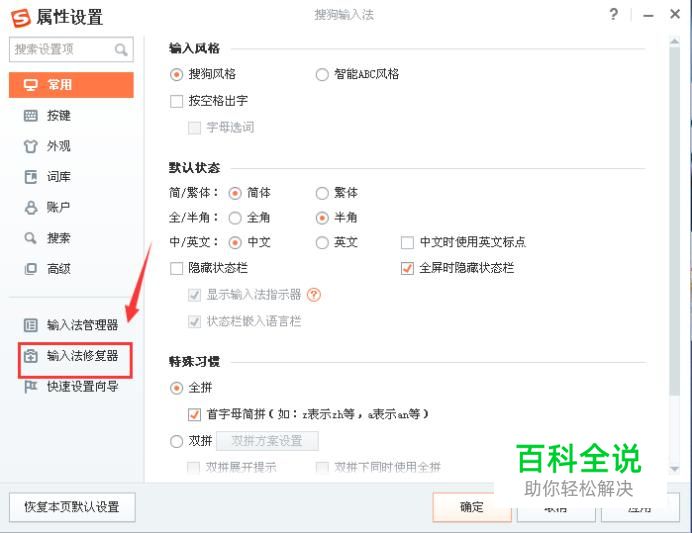Close the 属性设置 window
The height and width of the screenshot is (533, 692).
pyautogui.click(x=675, y=15)
